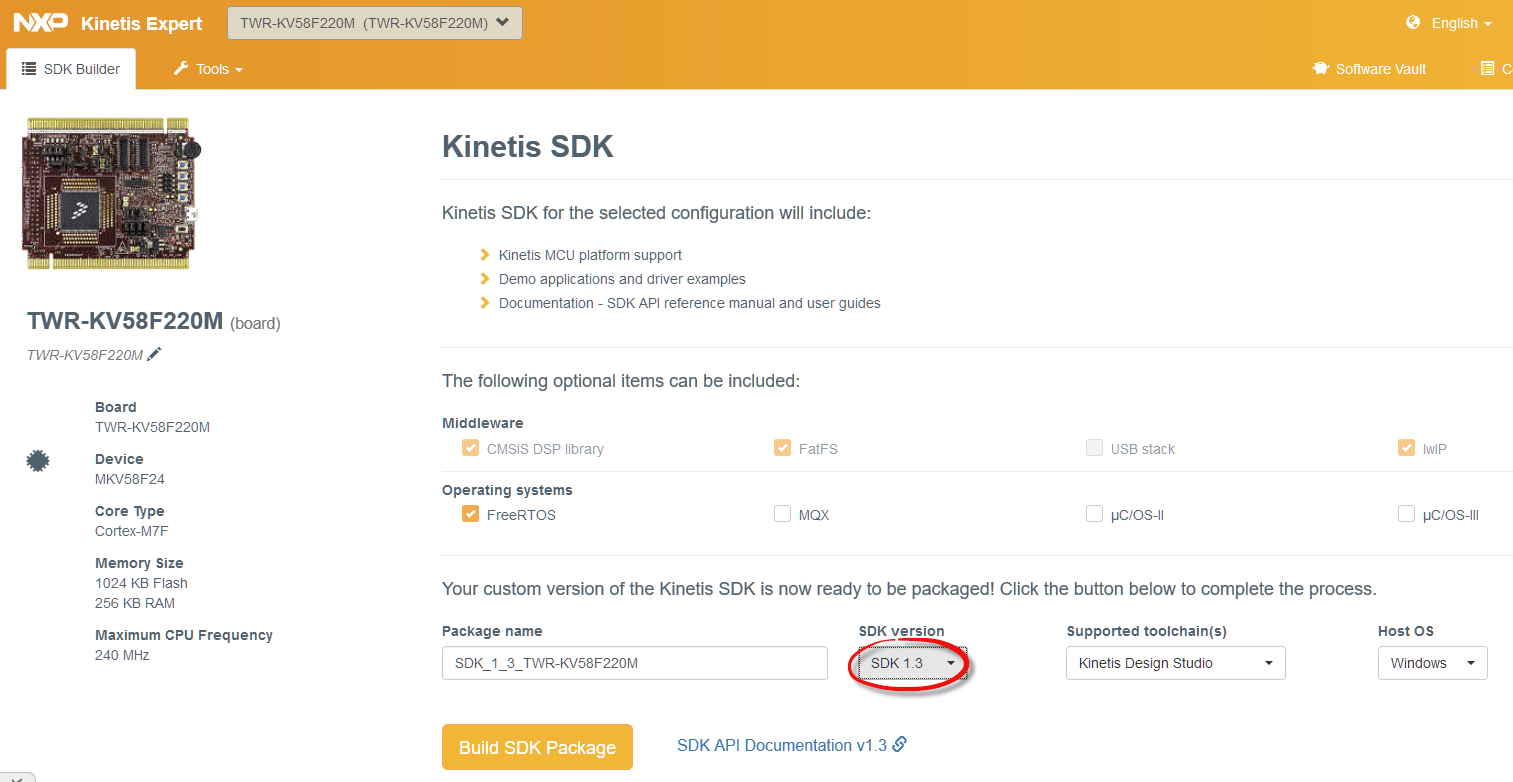Click the pencil edit icon beside TWR-KV58F220M

(x=154, y=354)
